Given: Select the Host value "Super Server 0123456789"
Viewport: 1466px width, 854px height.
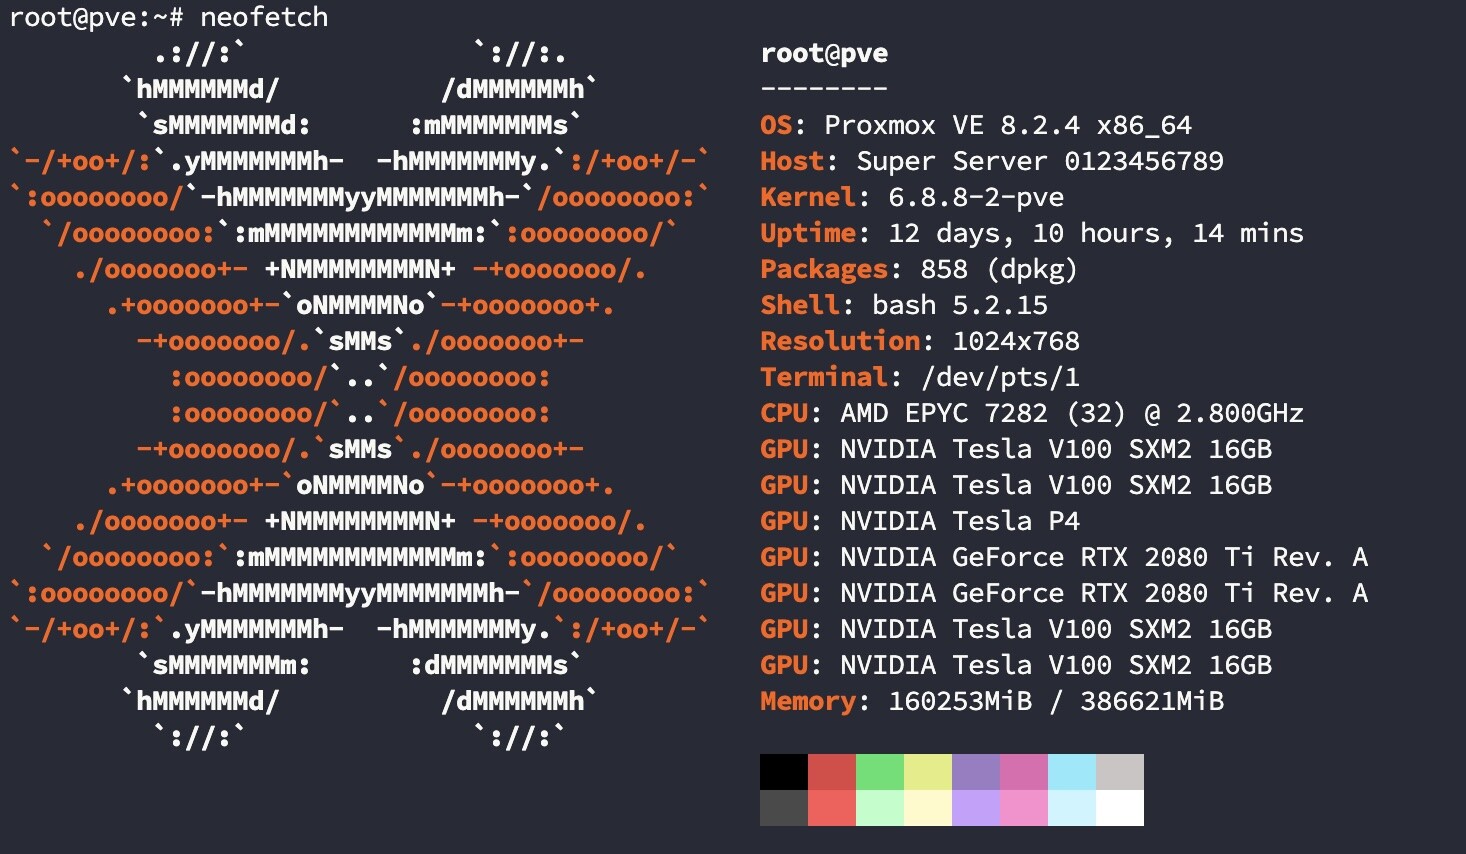Looking at the screenshot, I should [1040, 162].
